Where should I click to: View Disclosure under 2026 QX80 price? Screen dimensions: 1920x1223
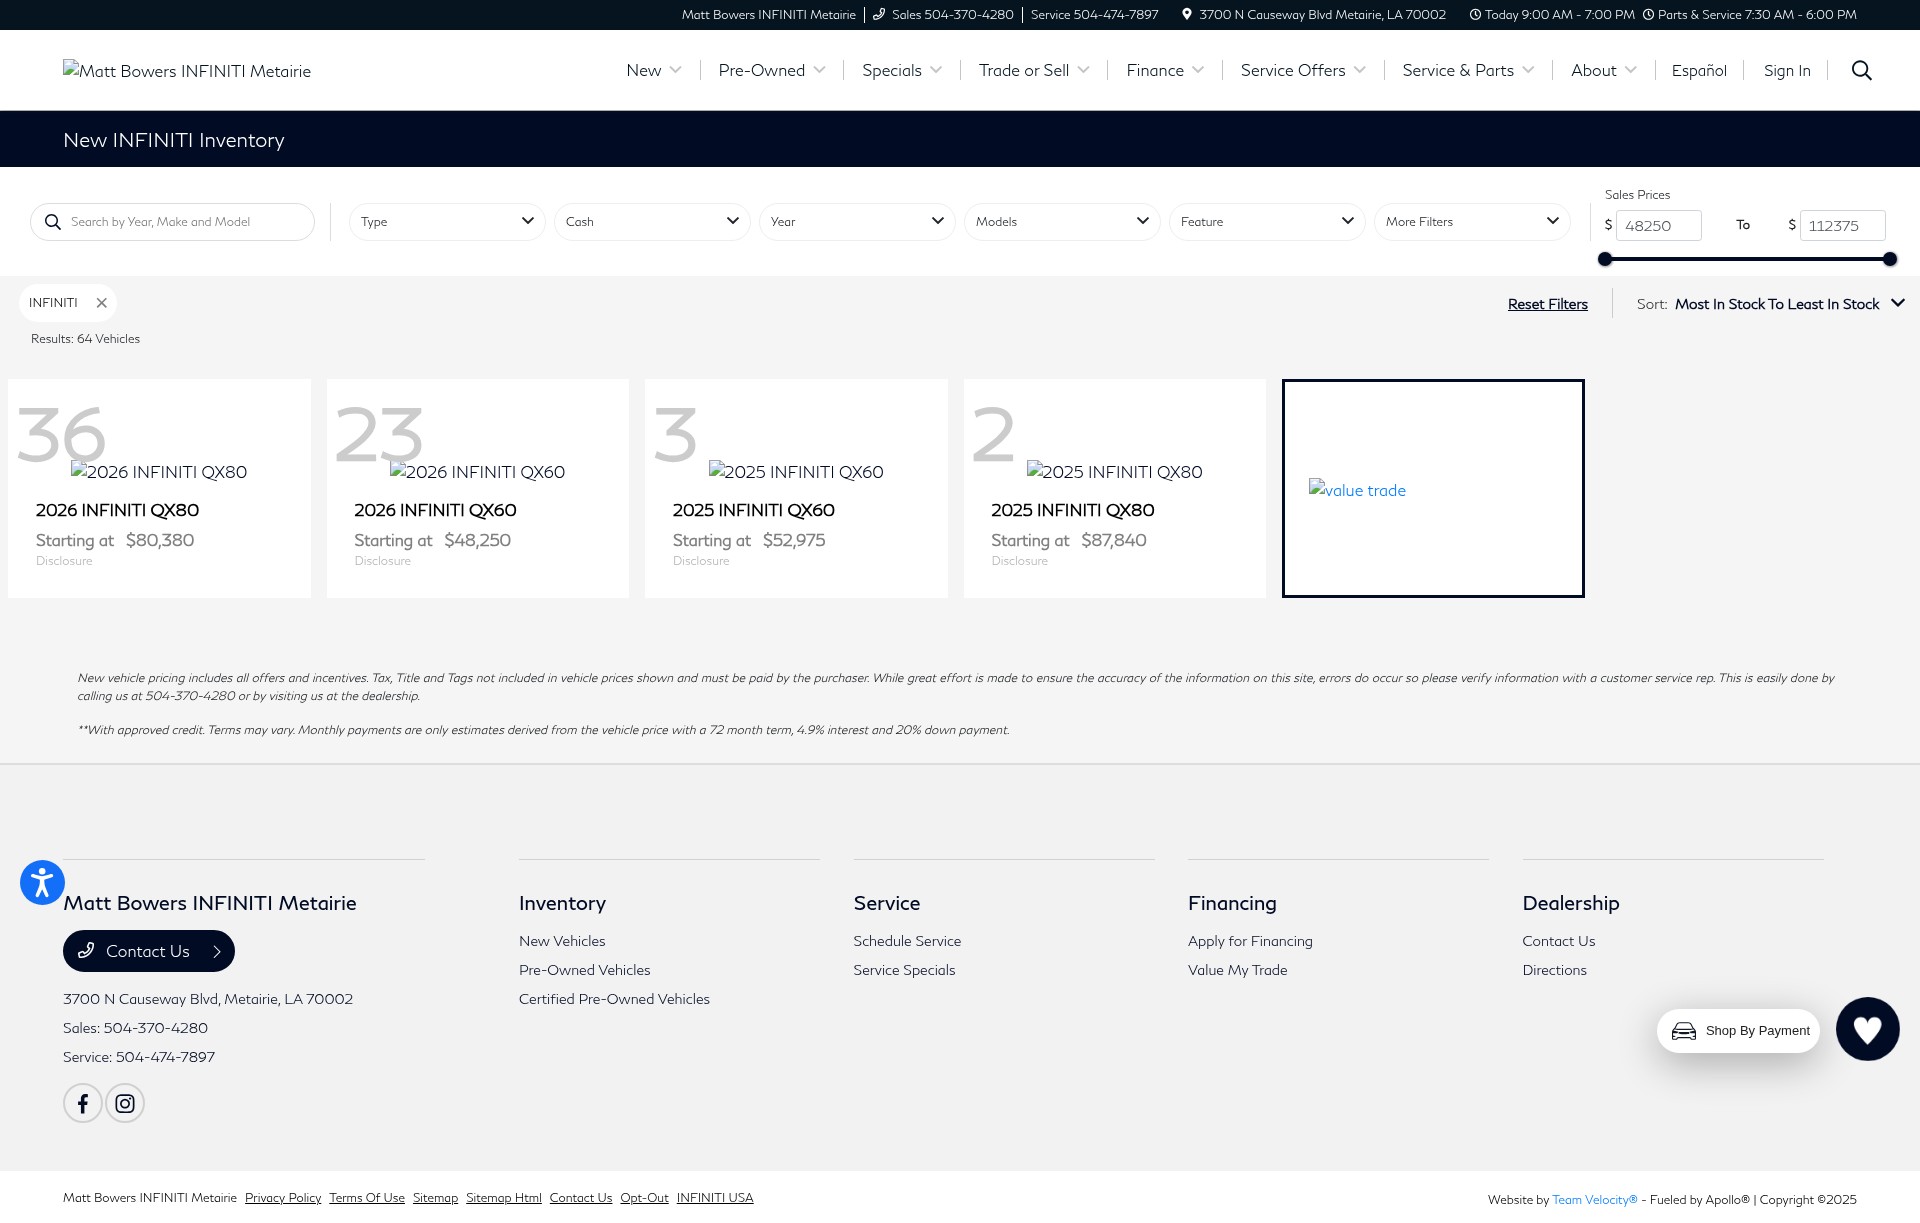tap(64, 561)
